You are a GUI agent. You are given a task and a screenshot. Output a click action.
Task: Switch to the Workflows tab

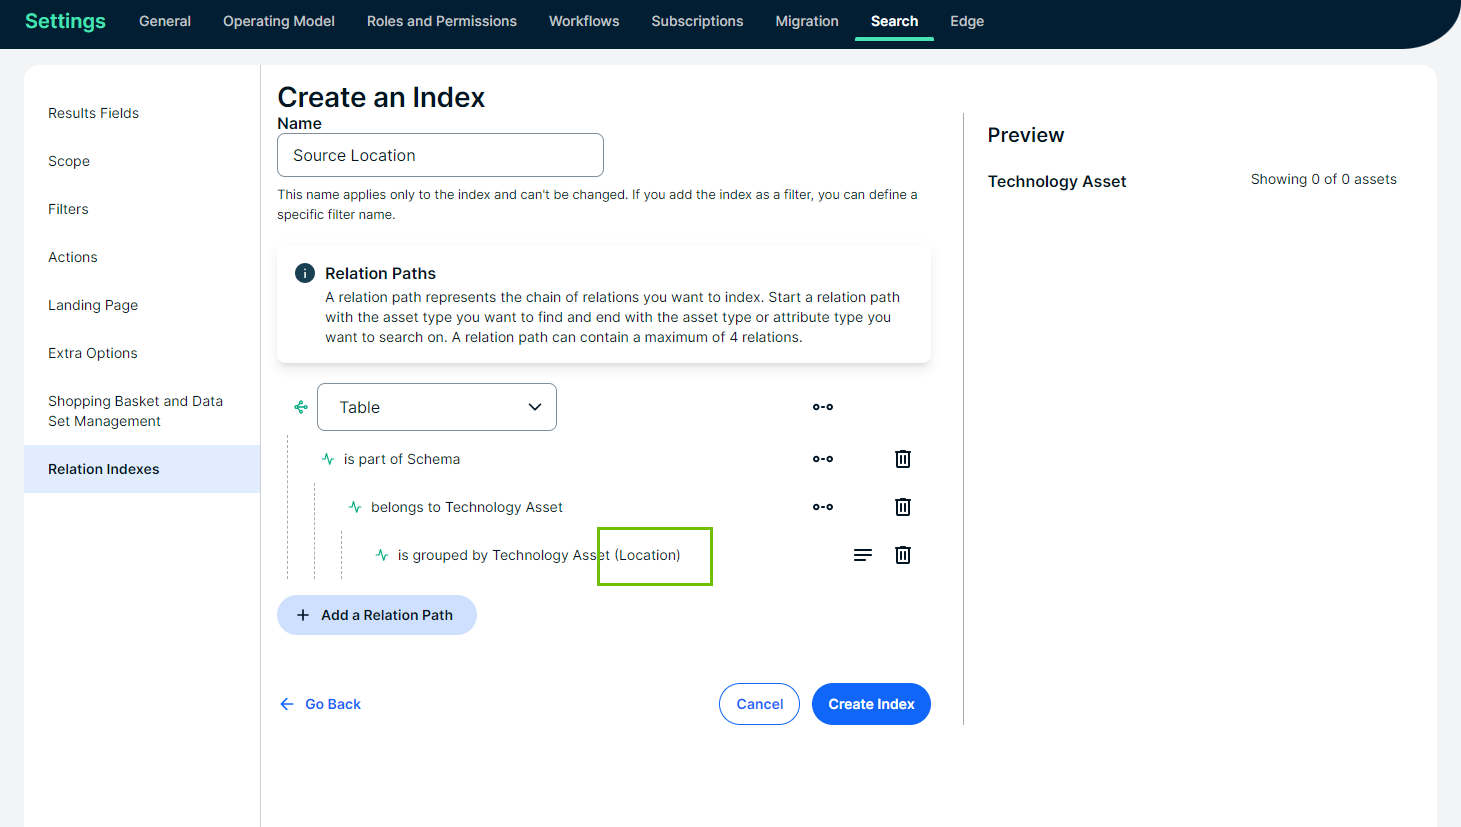click(583, 21)
